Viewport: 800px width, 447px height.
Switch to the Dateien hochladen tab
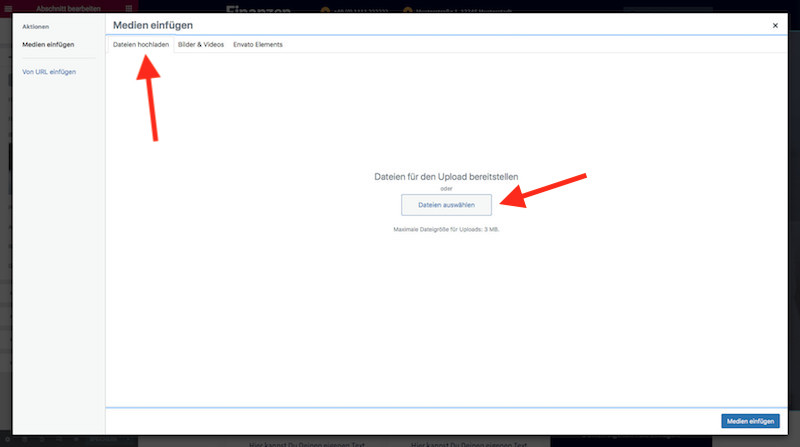pos(140,45)
